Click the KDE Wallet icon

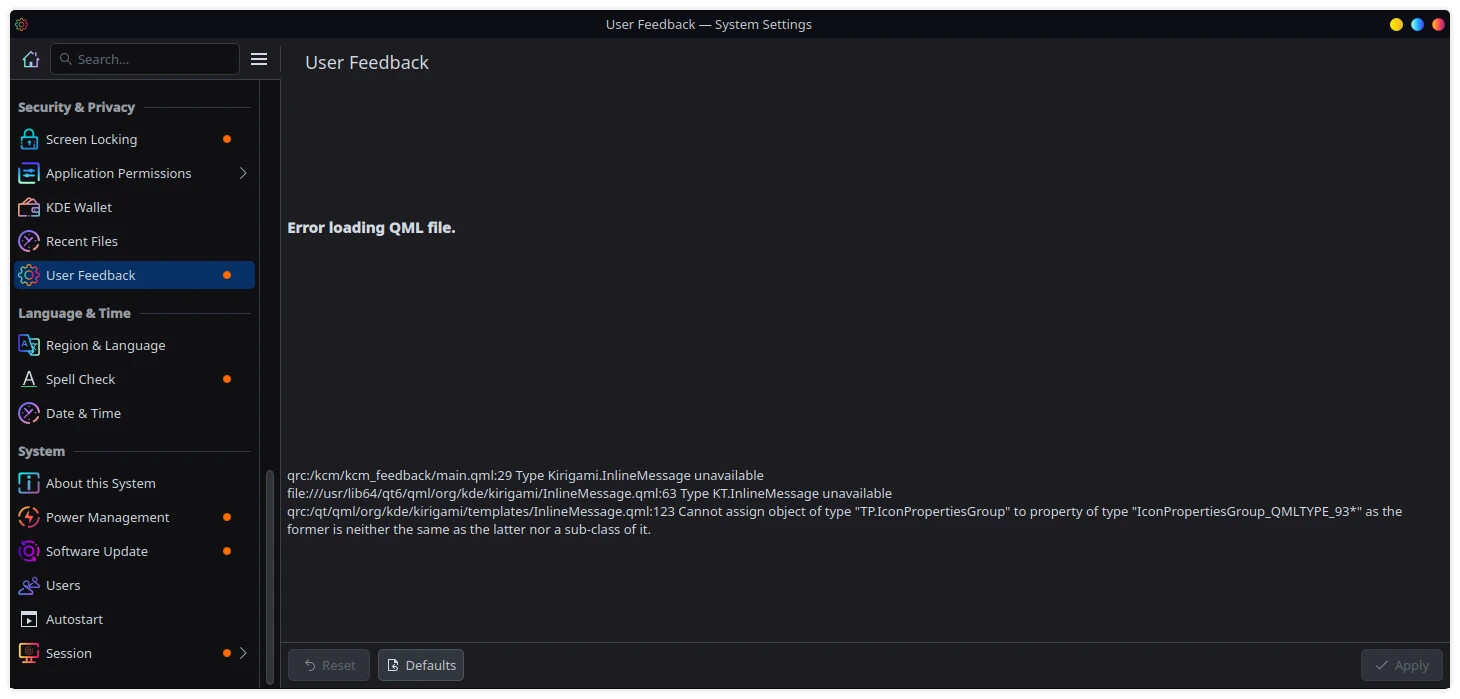[29, 207]
